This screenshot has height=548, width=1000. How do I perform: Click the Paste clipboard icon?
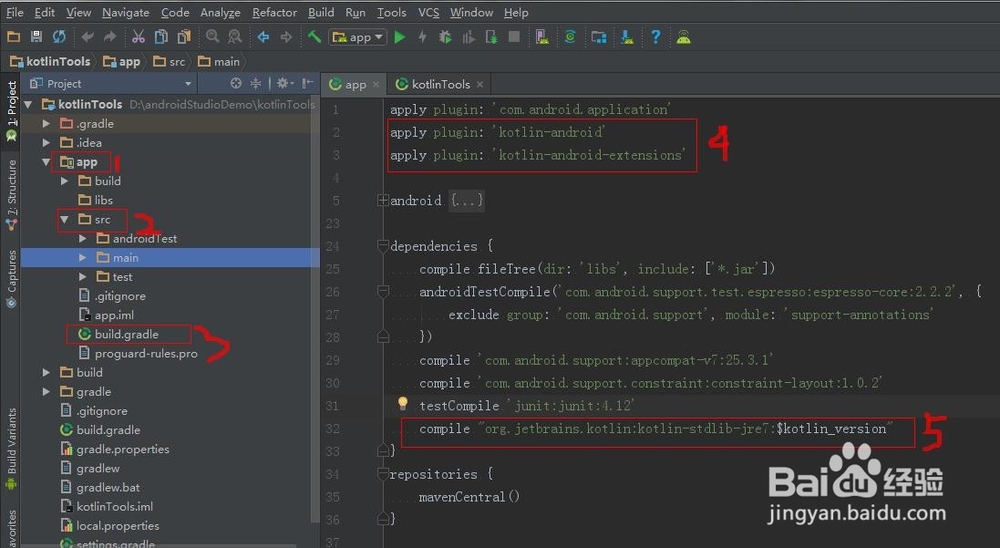(x=184, y=37)
